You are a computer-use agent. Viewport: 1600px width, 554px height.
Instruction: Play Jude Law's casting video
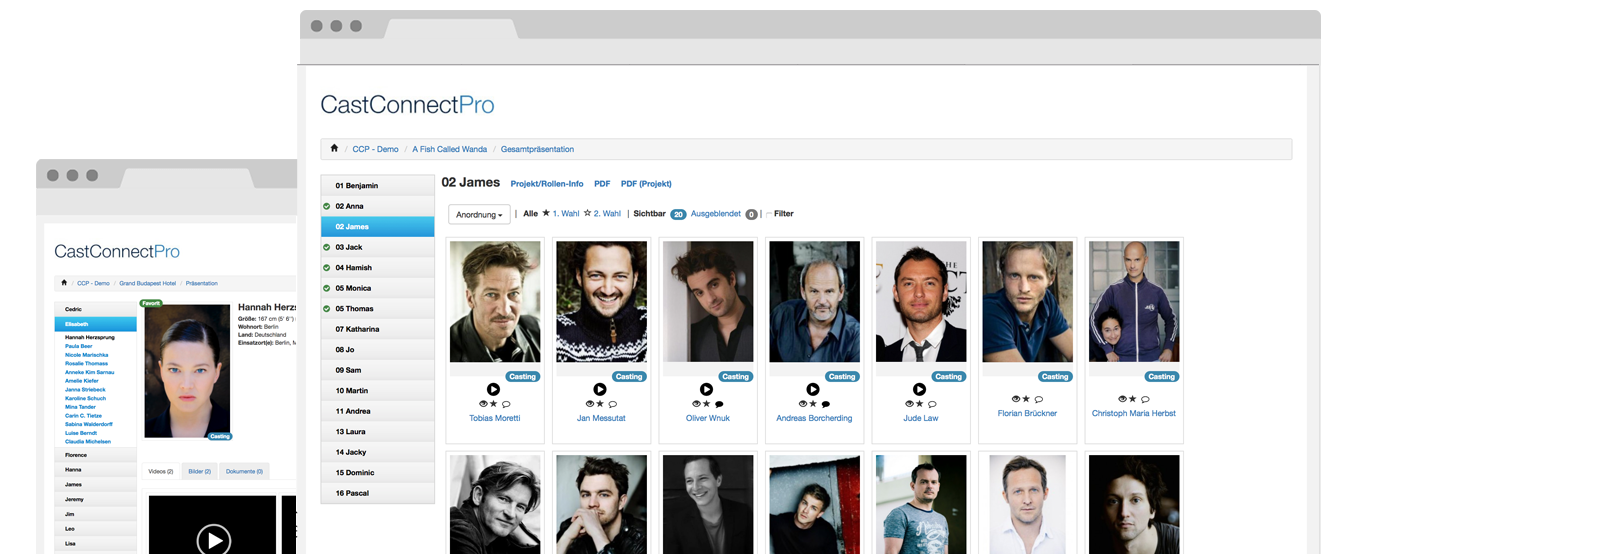pyautogui.click(x=919, y=390)
